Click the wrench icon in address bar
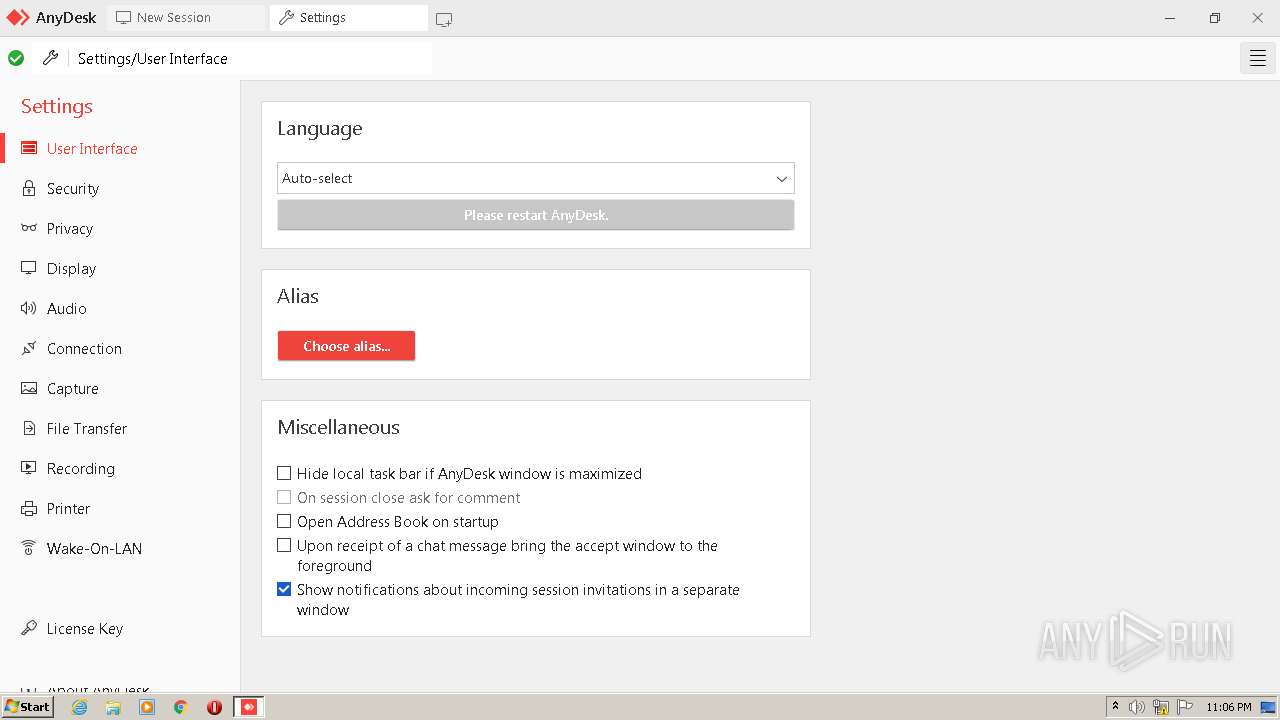Screen dimensions: 1280x720 point(50,58)
